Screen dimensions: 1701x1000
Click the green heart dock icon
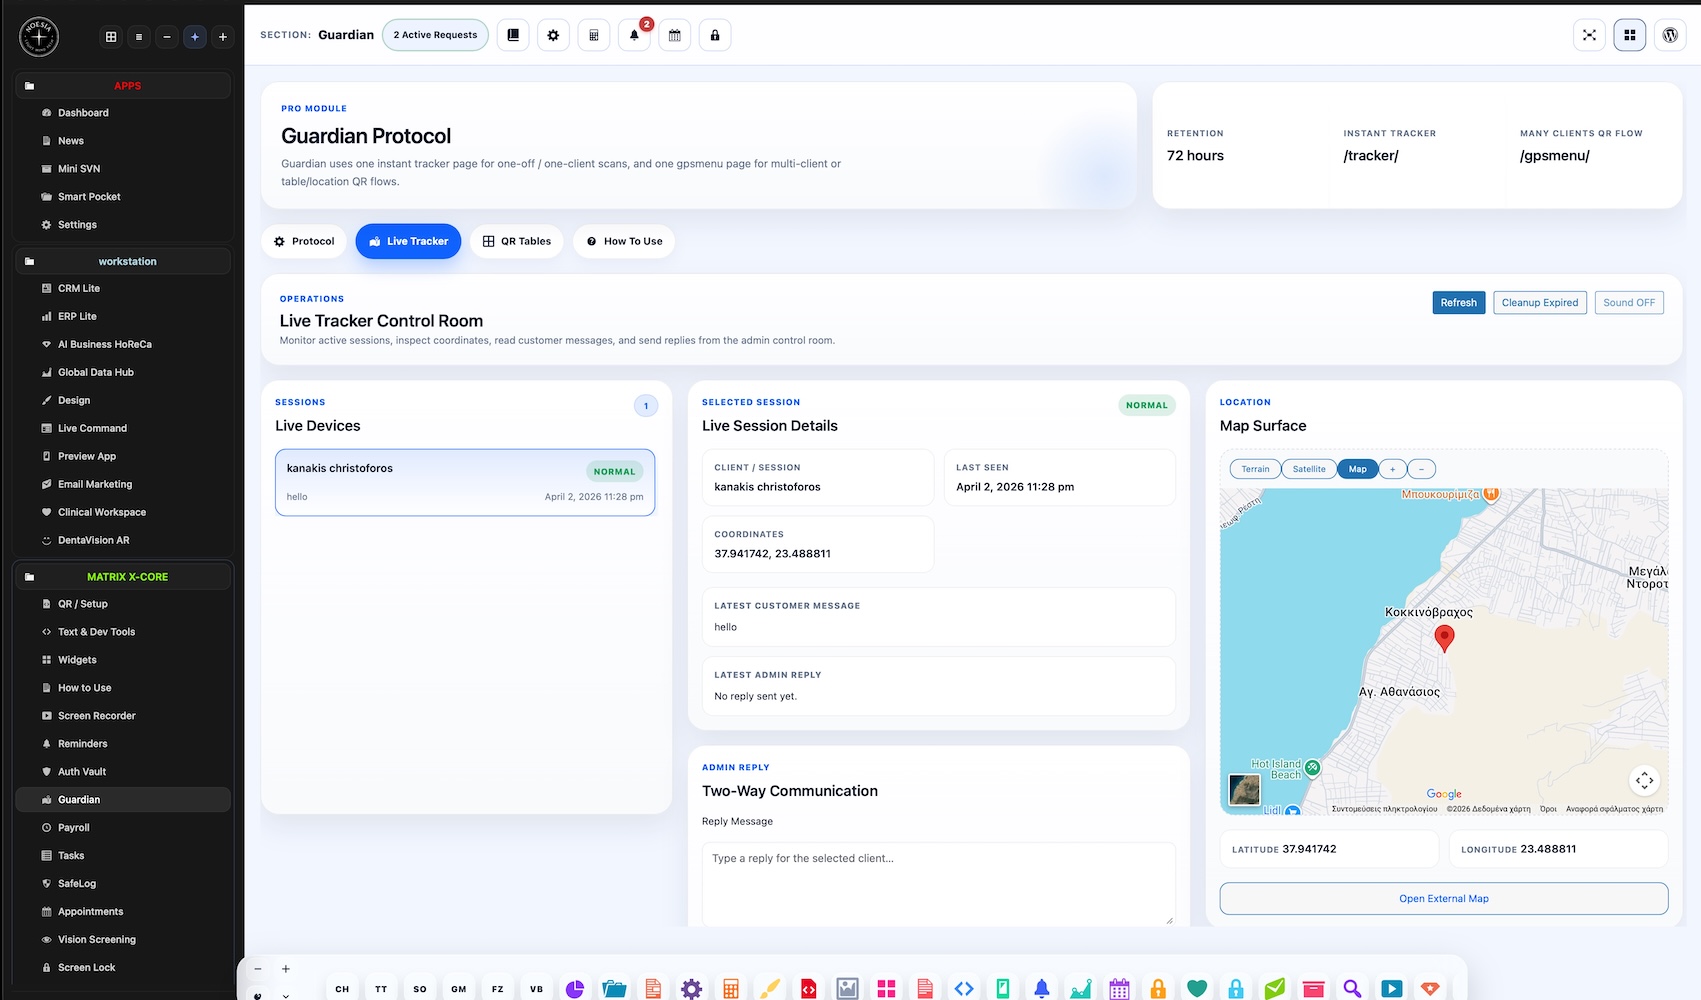(x=1197, y=989)
